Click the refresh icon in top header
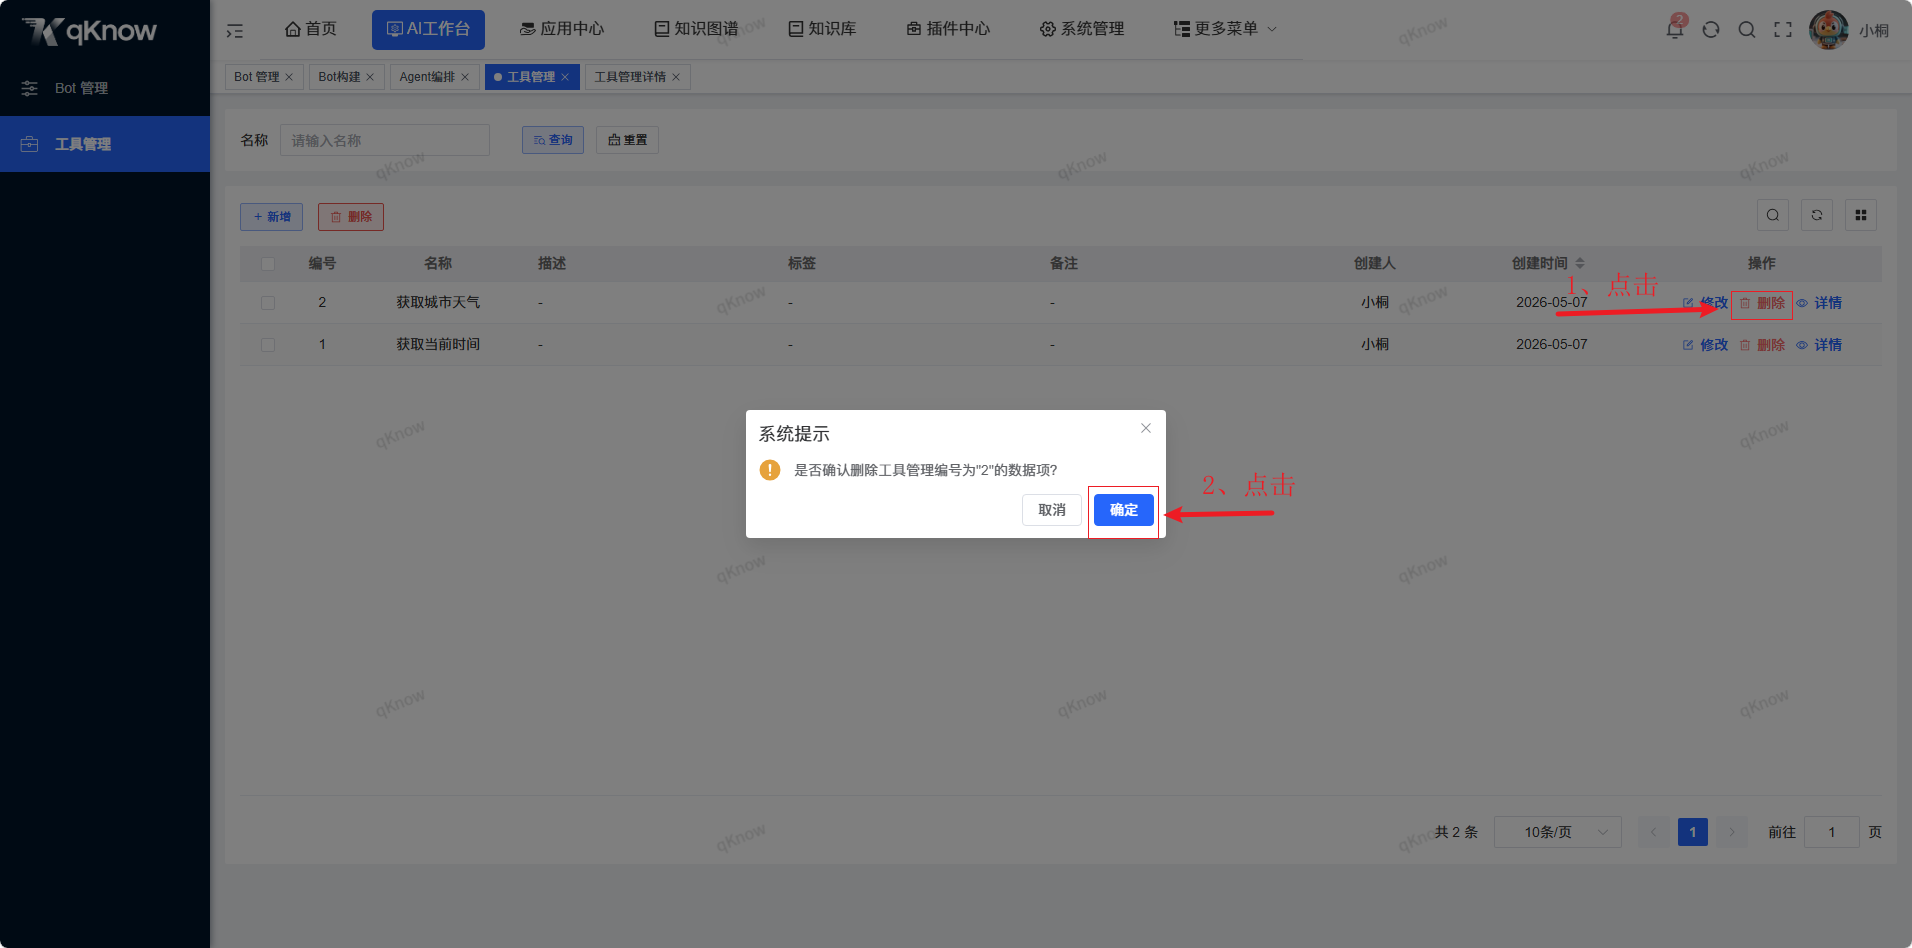Screen dimensions: 1912x948 coord(1711,29)
